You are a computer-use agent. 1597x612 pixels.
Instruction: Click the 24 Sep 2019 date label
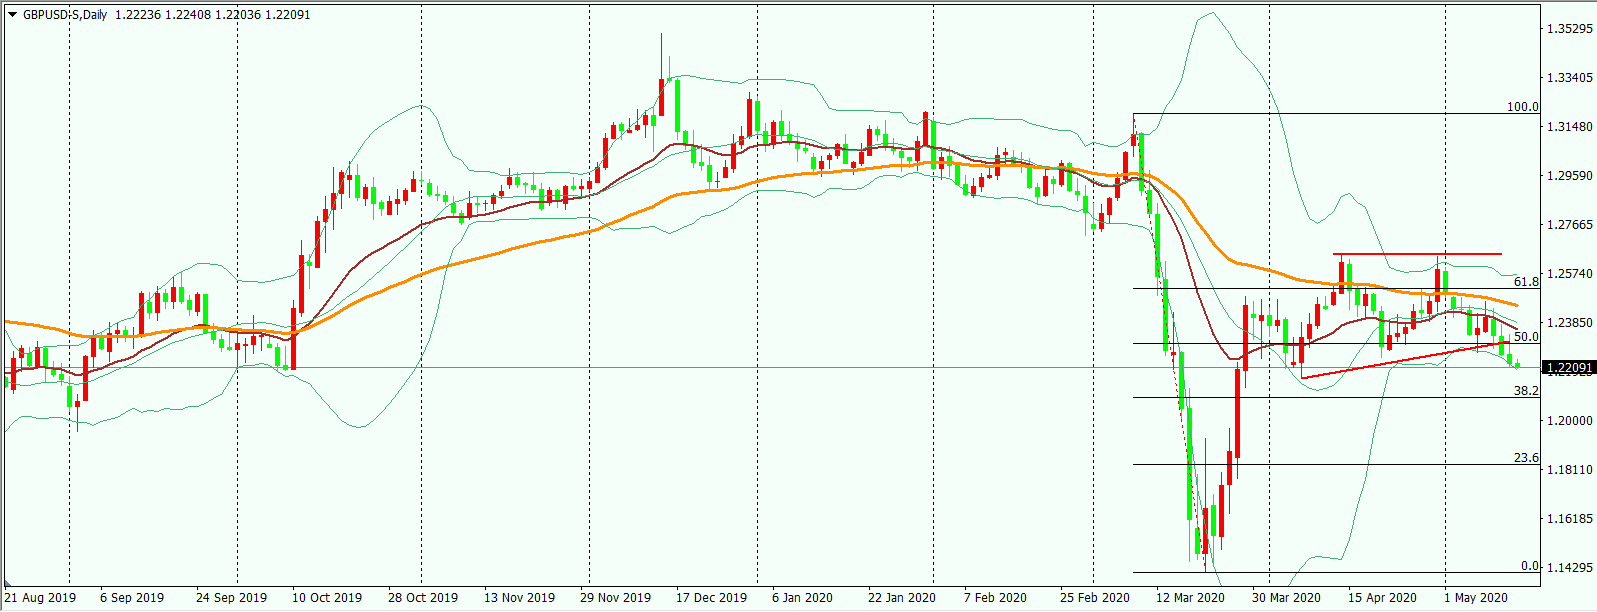click(x=231, y=598)
